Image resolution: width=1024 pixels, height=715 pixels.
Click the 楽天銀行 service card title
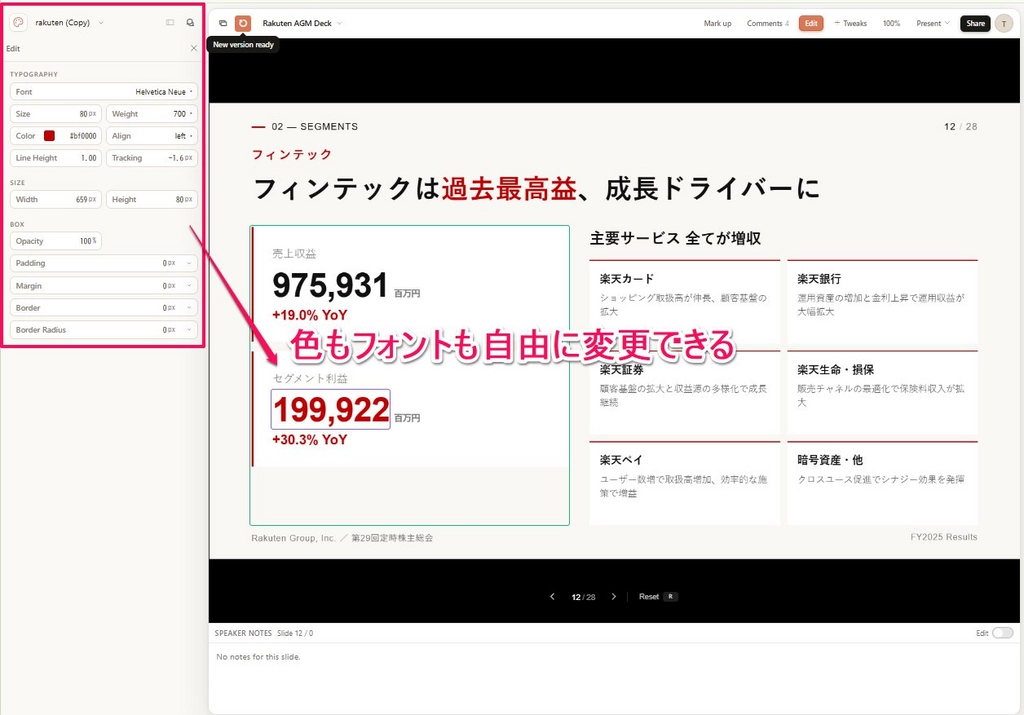(x=819, y=279)
